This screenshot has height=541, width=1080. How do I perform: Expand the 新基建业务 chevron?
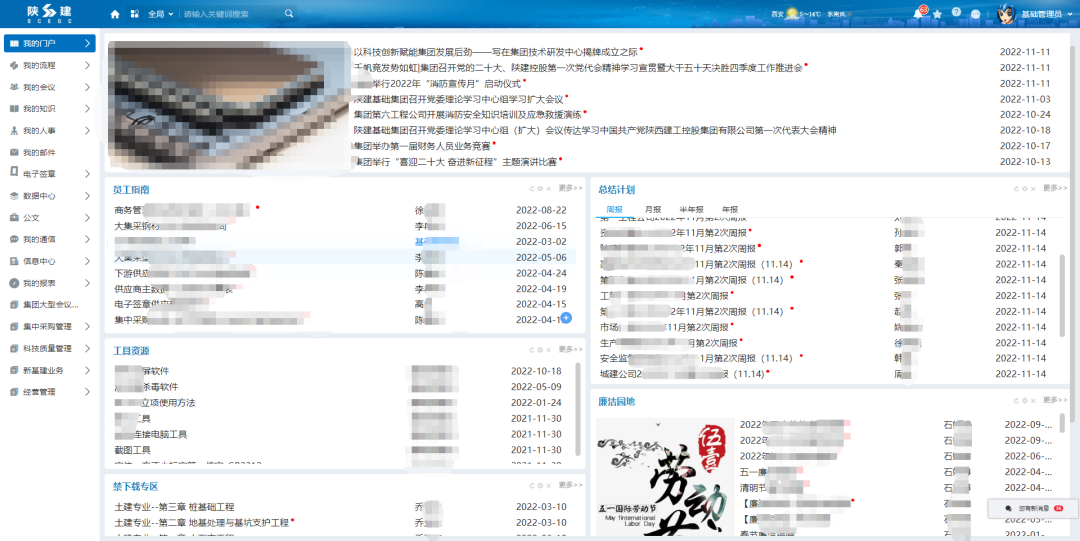tap(87, 370)
